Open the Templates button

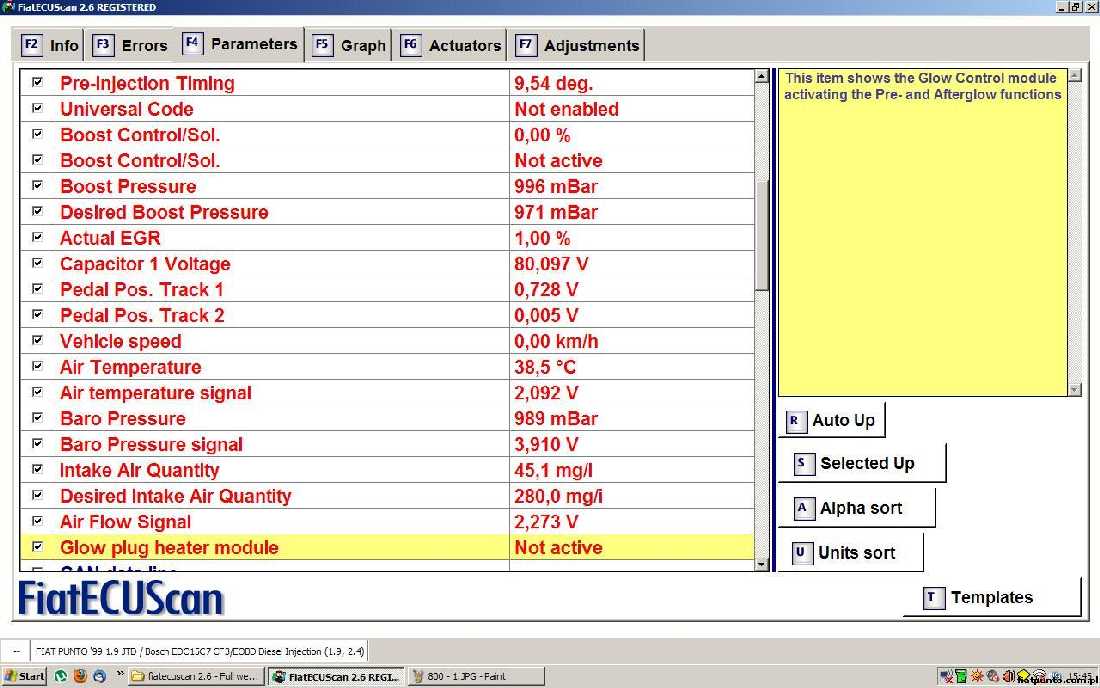tap(992, 598)
